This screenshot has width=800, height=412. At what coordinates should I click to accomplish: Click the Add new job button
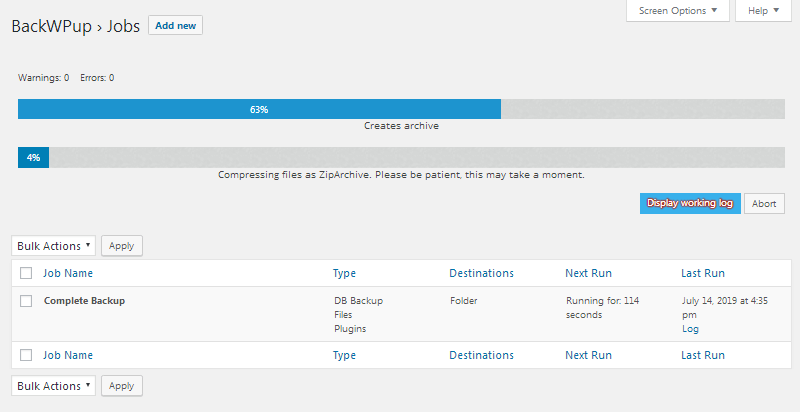(175, 25)
